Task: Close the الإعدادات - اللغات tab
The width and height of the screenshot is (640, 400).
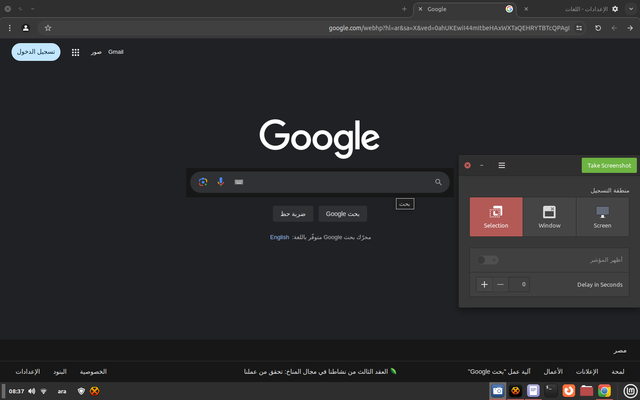Action: [x=526, y=9]
